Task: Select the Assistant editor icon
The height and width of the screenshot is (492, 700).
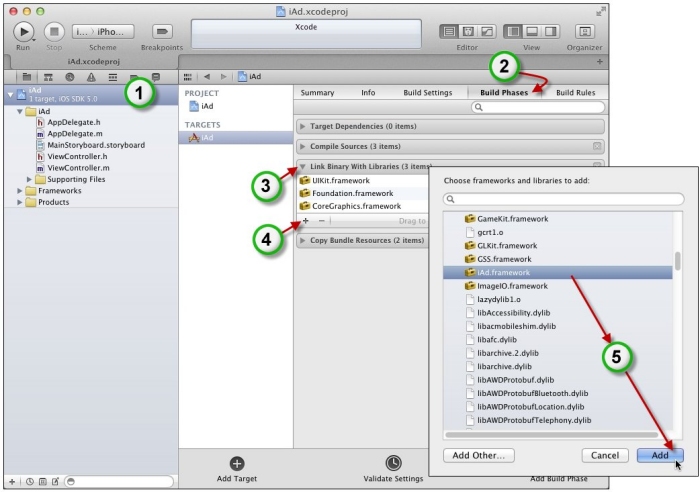Action: pos(468,32)
